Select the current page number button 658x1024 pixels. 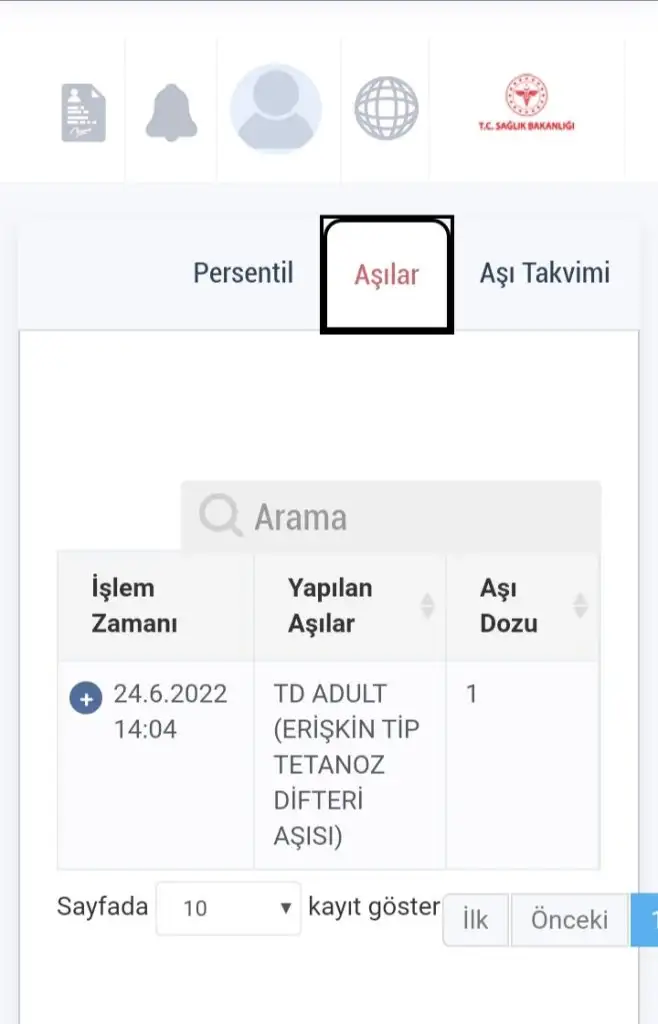[x=645, y=920]
